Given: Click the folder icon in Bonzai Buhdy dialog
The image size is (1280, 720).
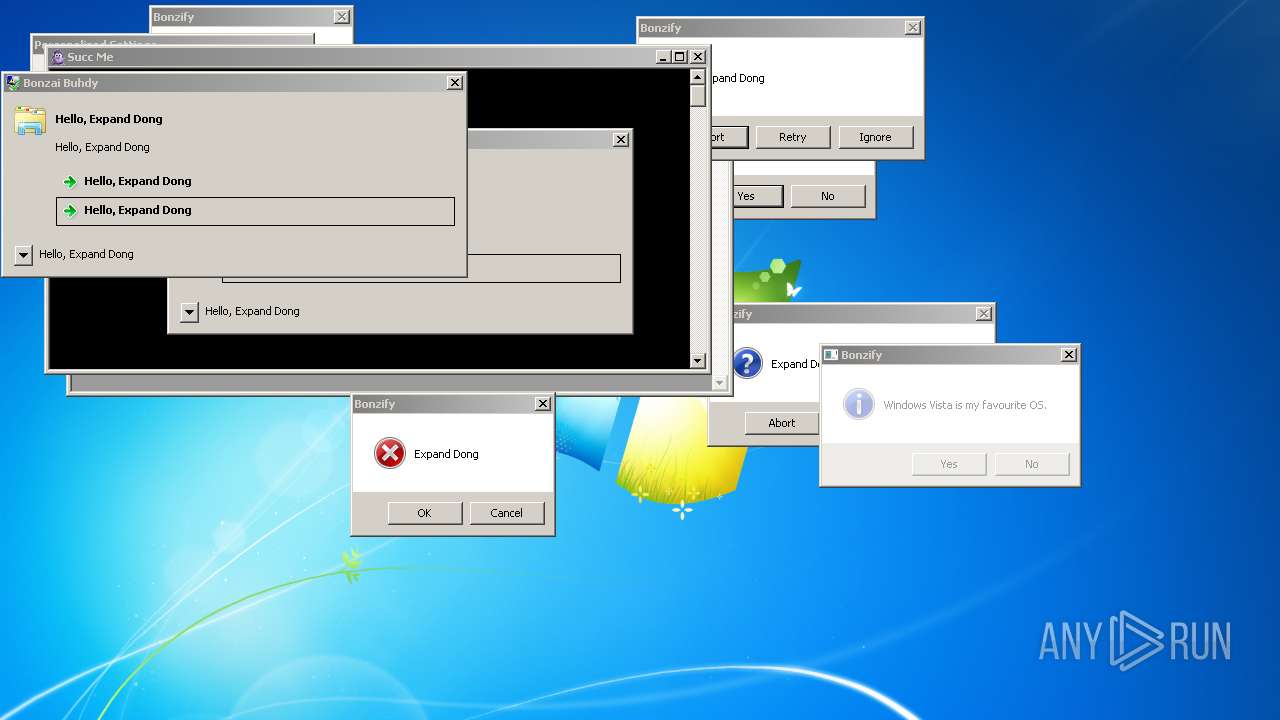Looking at the screenshot, I should point(30,121).
